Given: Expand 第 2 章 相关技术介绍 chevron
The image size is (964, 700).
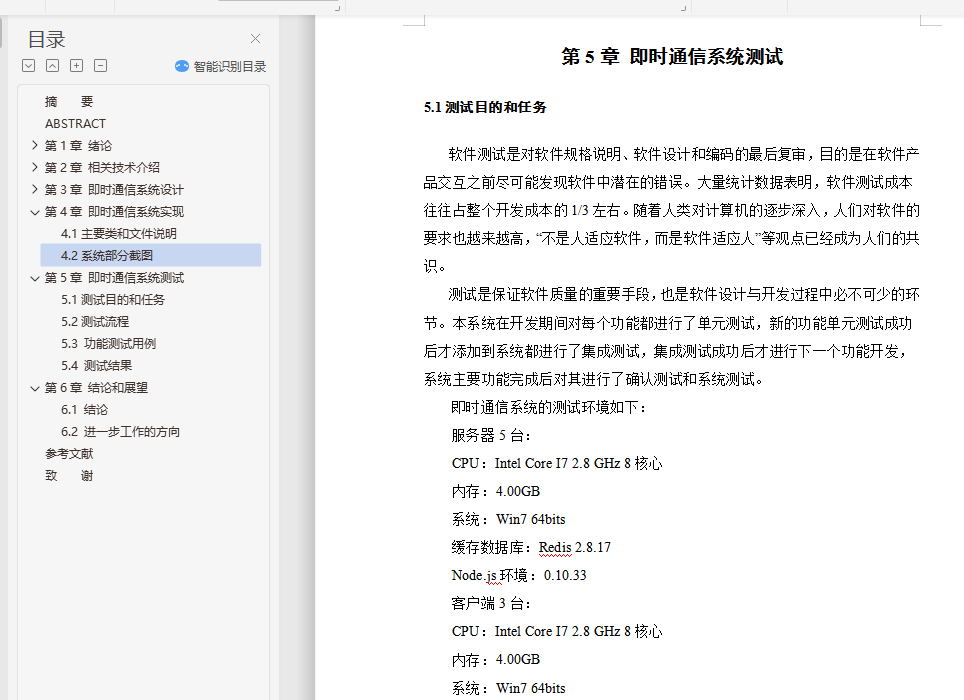Looking at the screenshot, I should pyautogui.click(x=34, y=167).
